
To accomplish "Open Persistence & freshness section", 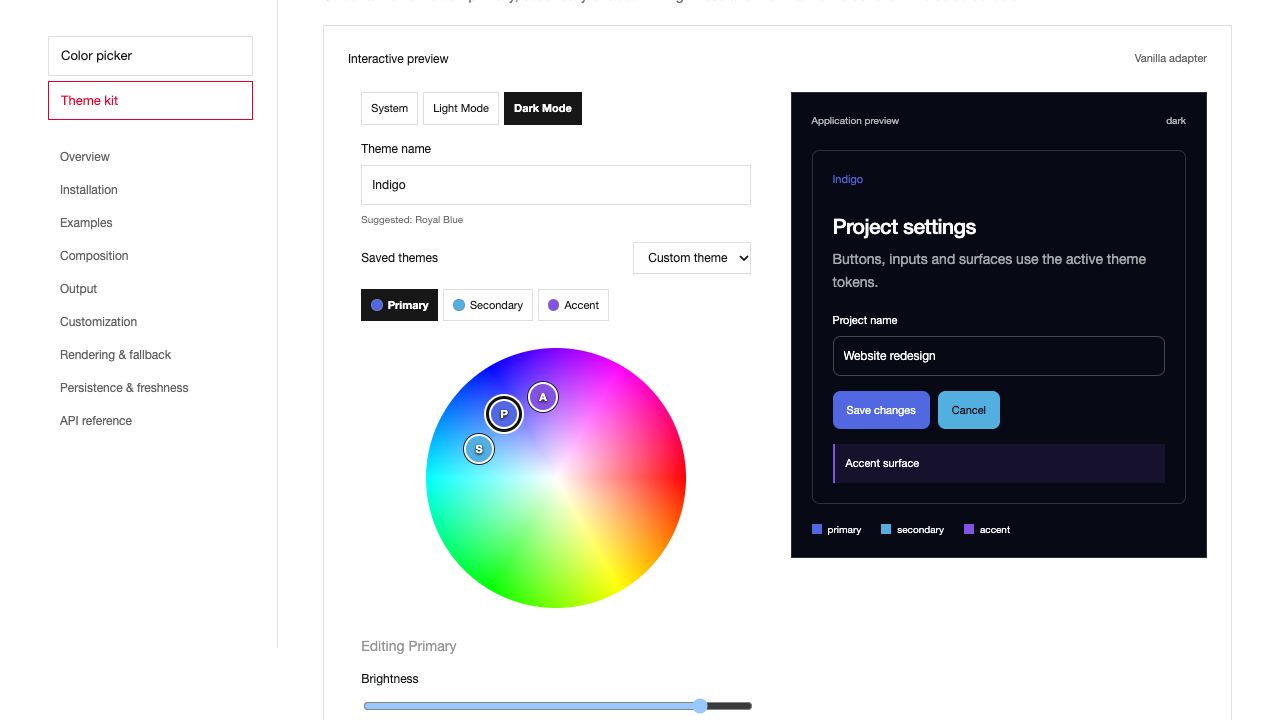I will pos(124,388).
